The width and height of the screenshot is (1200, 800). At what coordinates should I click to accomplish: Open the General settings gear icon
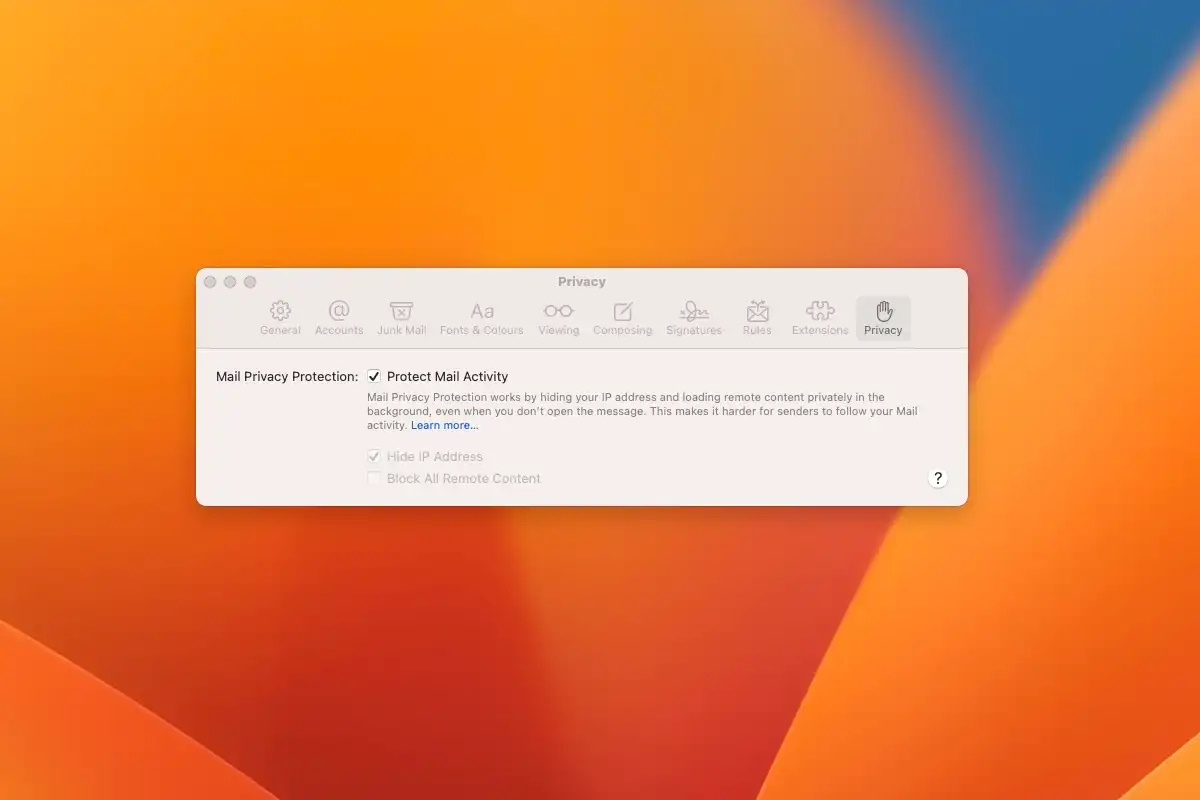280,311
